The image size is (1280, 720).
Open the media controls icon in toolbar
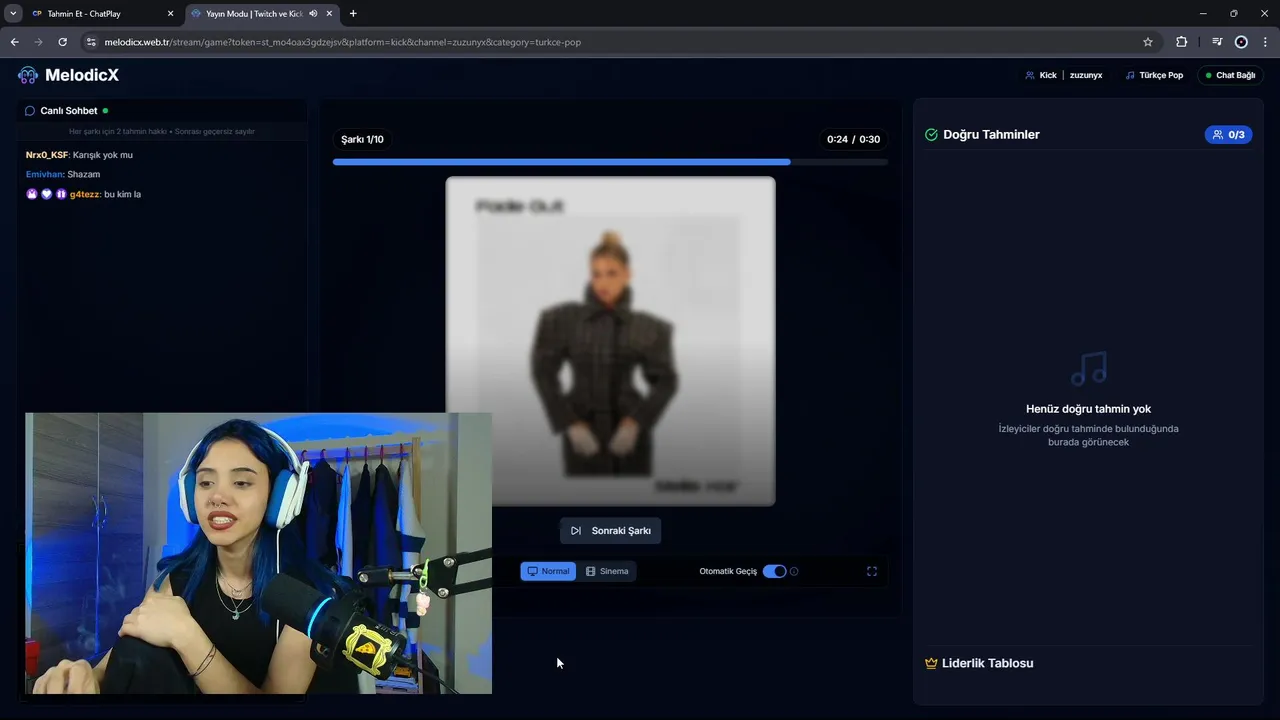[1216, 42]
